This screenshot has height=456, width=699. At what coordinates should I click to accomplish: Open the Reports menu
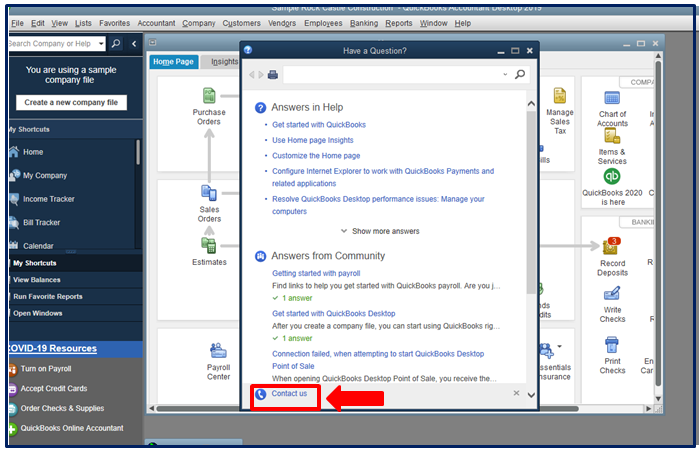coord(399,23)
